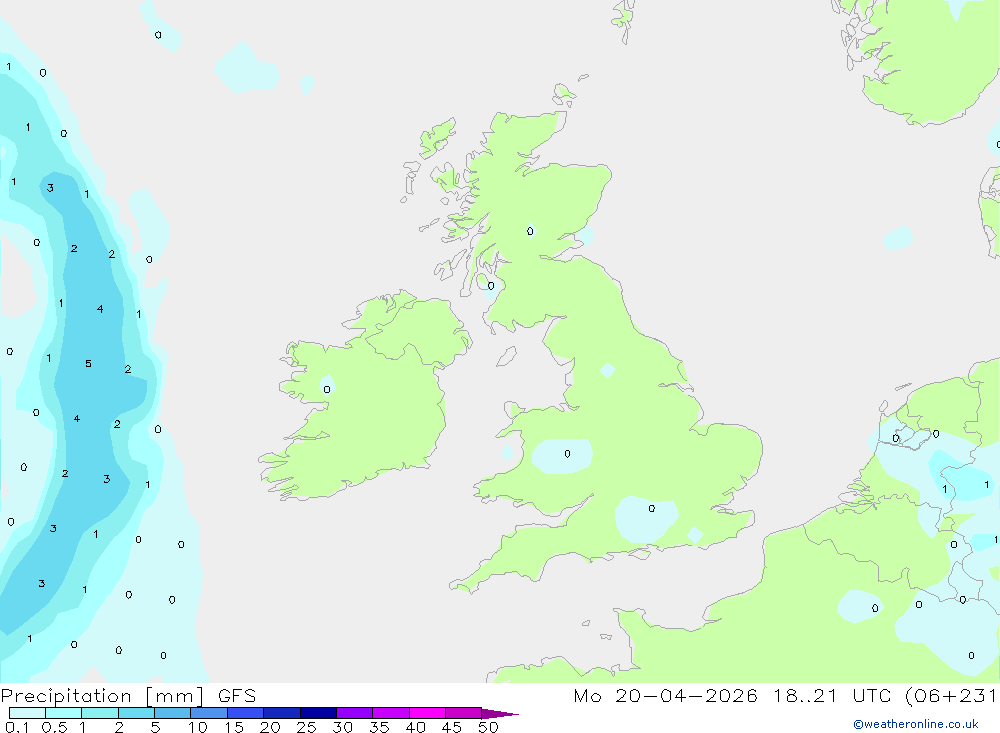Click the '0.1' legend scale label
Image resolution: width=1000 pixels, height=733 pixels.
[x=17, y=727]
